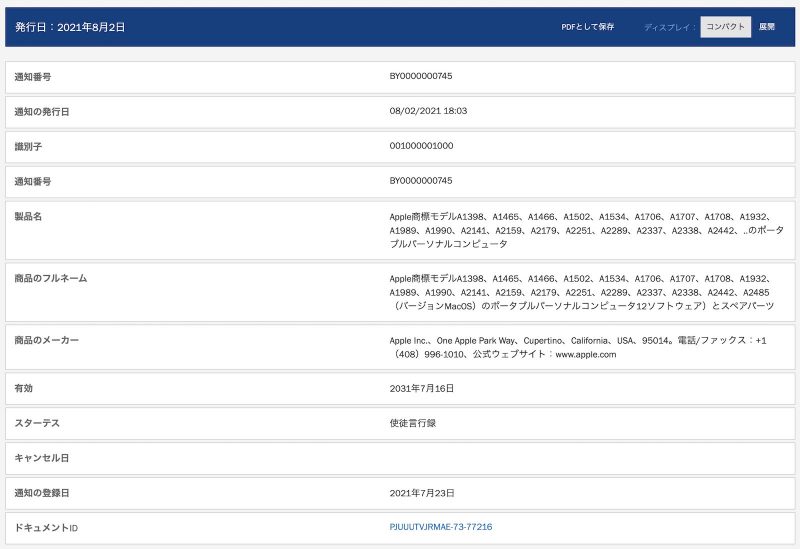Select the キャンセル日 row label
This screenshot has width=800, height=549.
(x=39, y=458)
